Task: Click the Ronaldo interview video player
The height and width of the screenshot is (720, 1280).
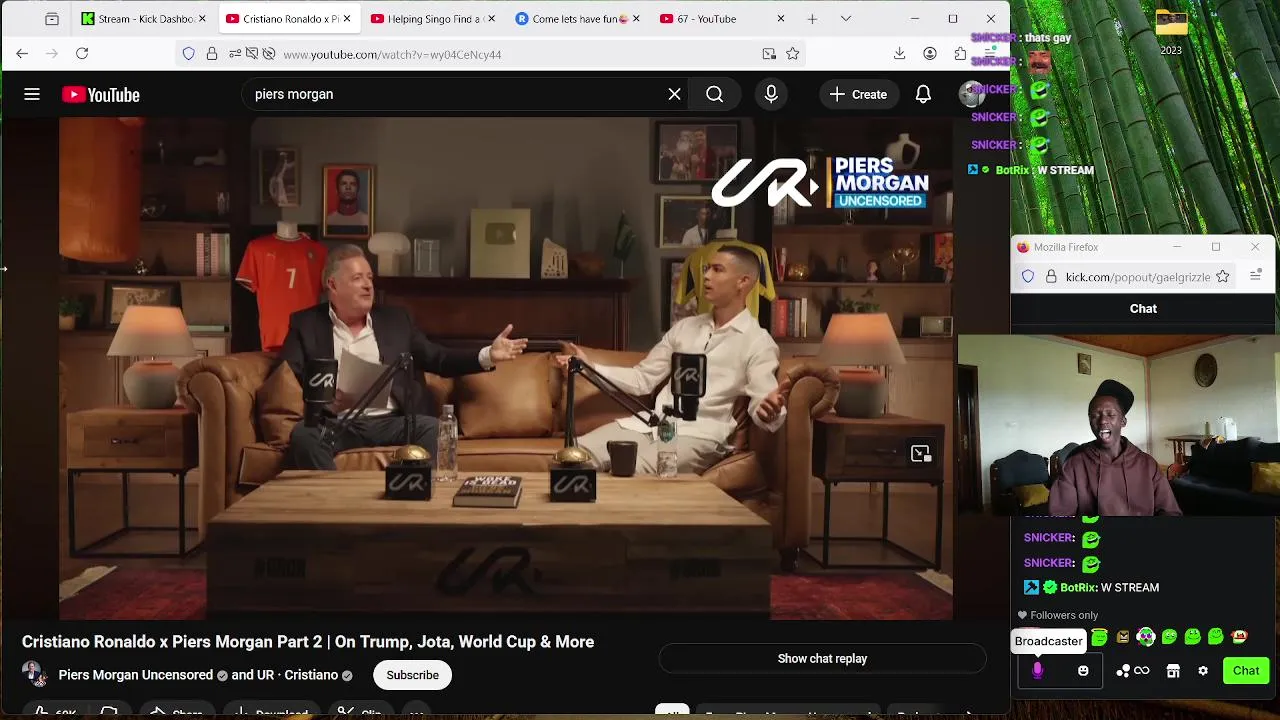Action: point(505,368)
